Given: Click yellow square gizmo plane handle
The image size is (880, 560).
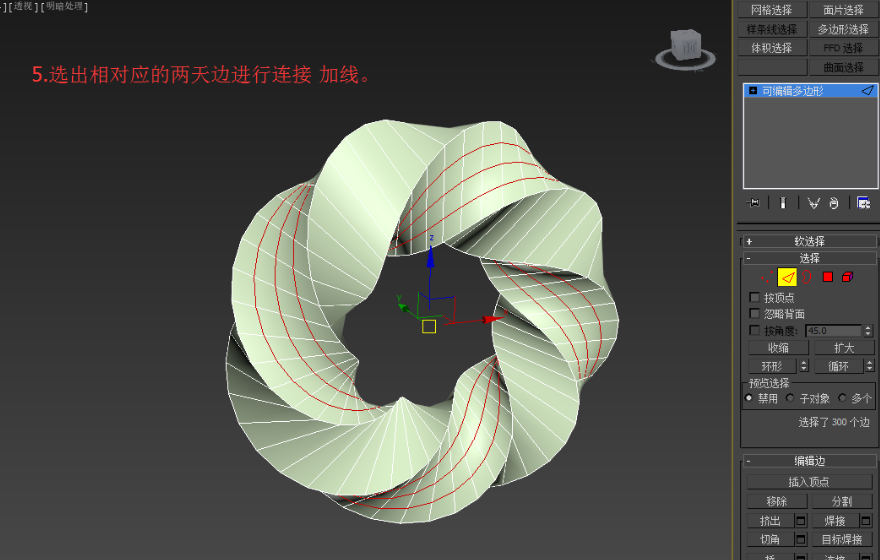Looking at the screenshot, I should coord(429,327).
